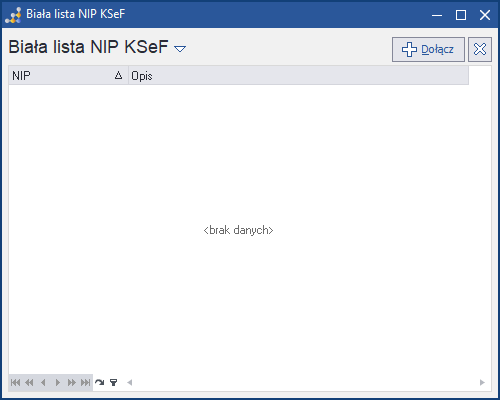The image size is (500, 400).
Task: Click the horizontal scrollbar left arrow
Action: pos(130,382)
